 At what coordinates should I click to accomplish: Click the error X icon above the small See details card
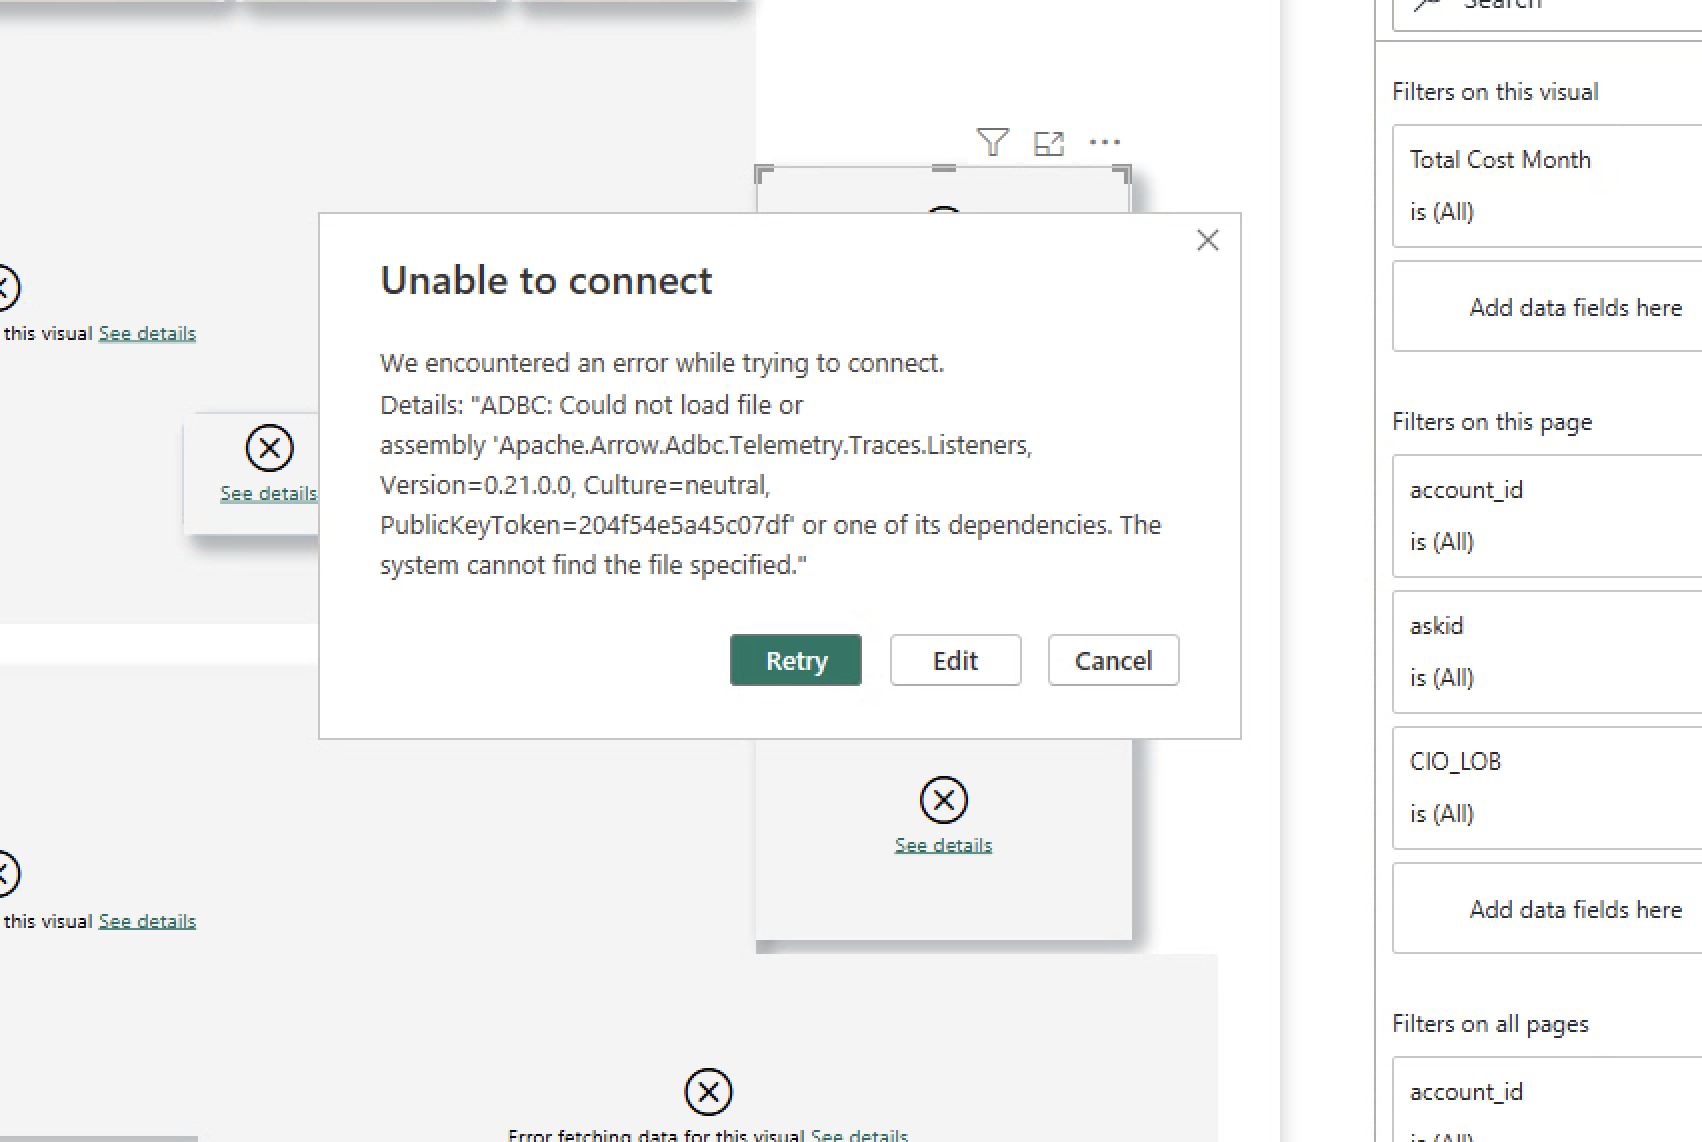pos(269,448)
